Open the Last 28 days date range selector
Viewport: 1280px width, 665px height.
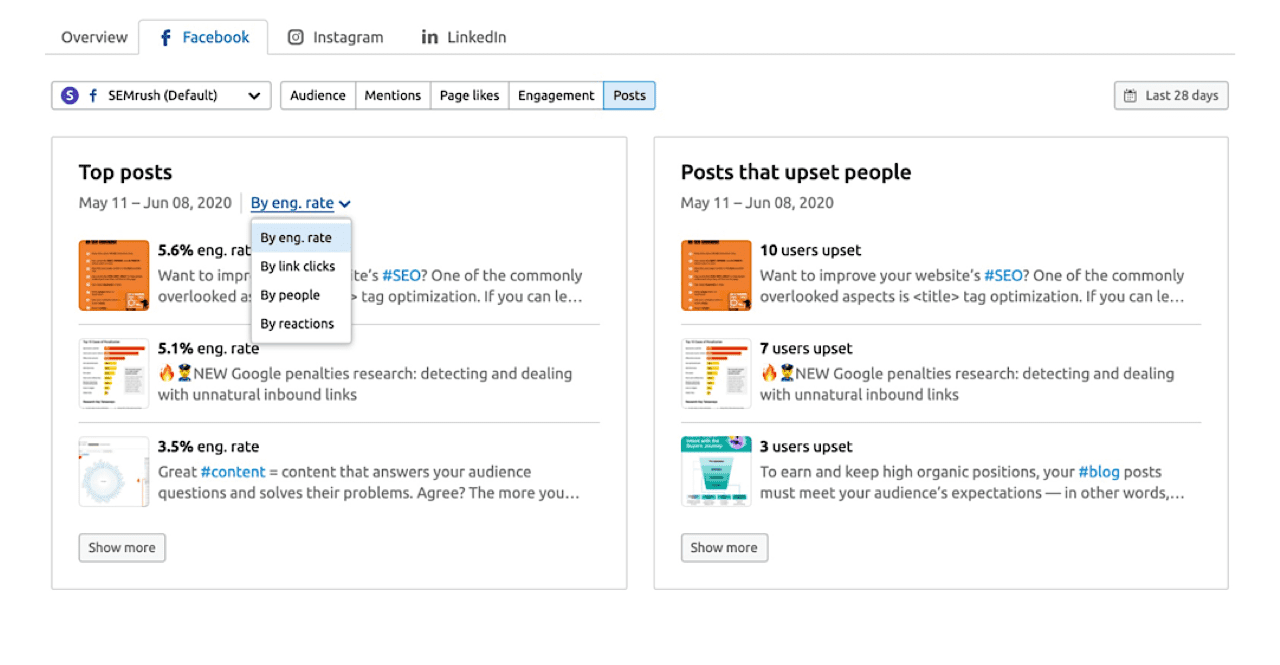pyautogui.click(x=1171, y=95)
